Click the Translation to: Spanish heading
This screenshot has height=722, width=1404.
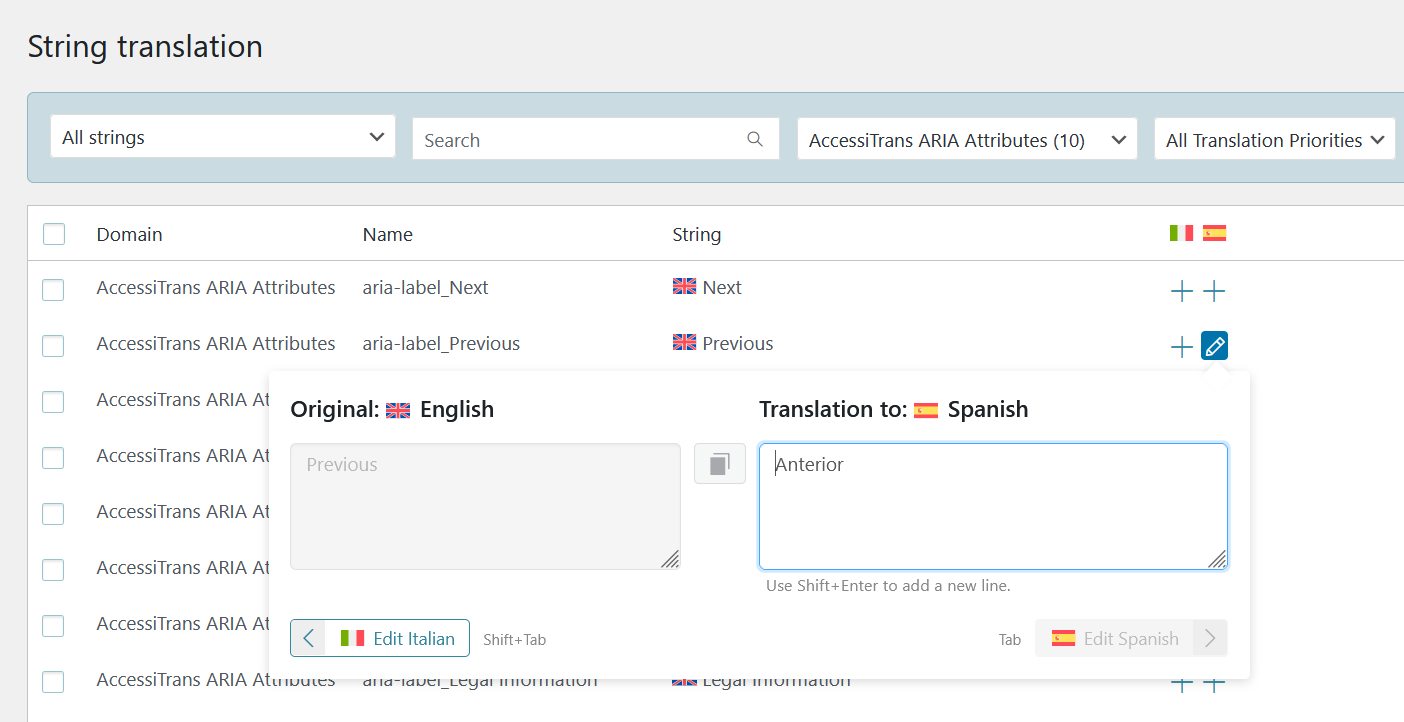(893, 409)
